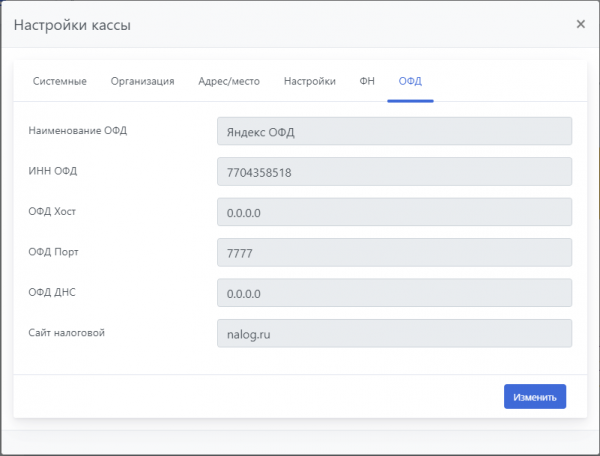Click the ОФД Хост label
Screen dimensions: 600x456
(53, 211)
